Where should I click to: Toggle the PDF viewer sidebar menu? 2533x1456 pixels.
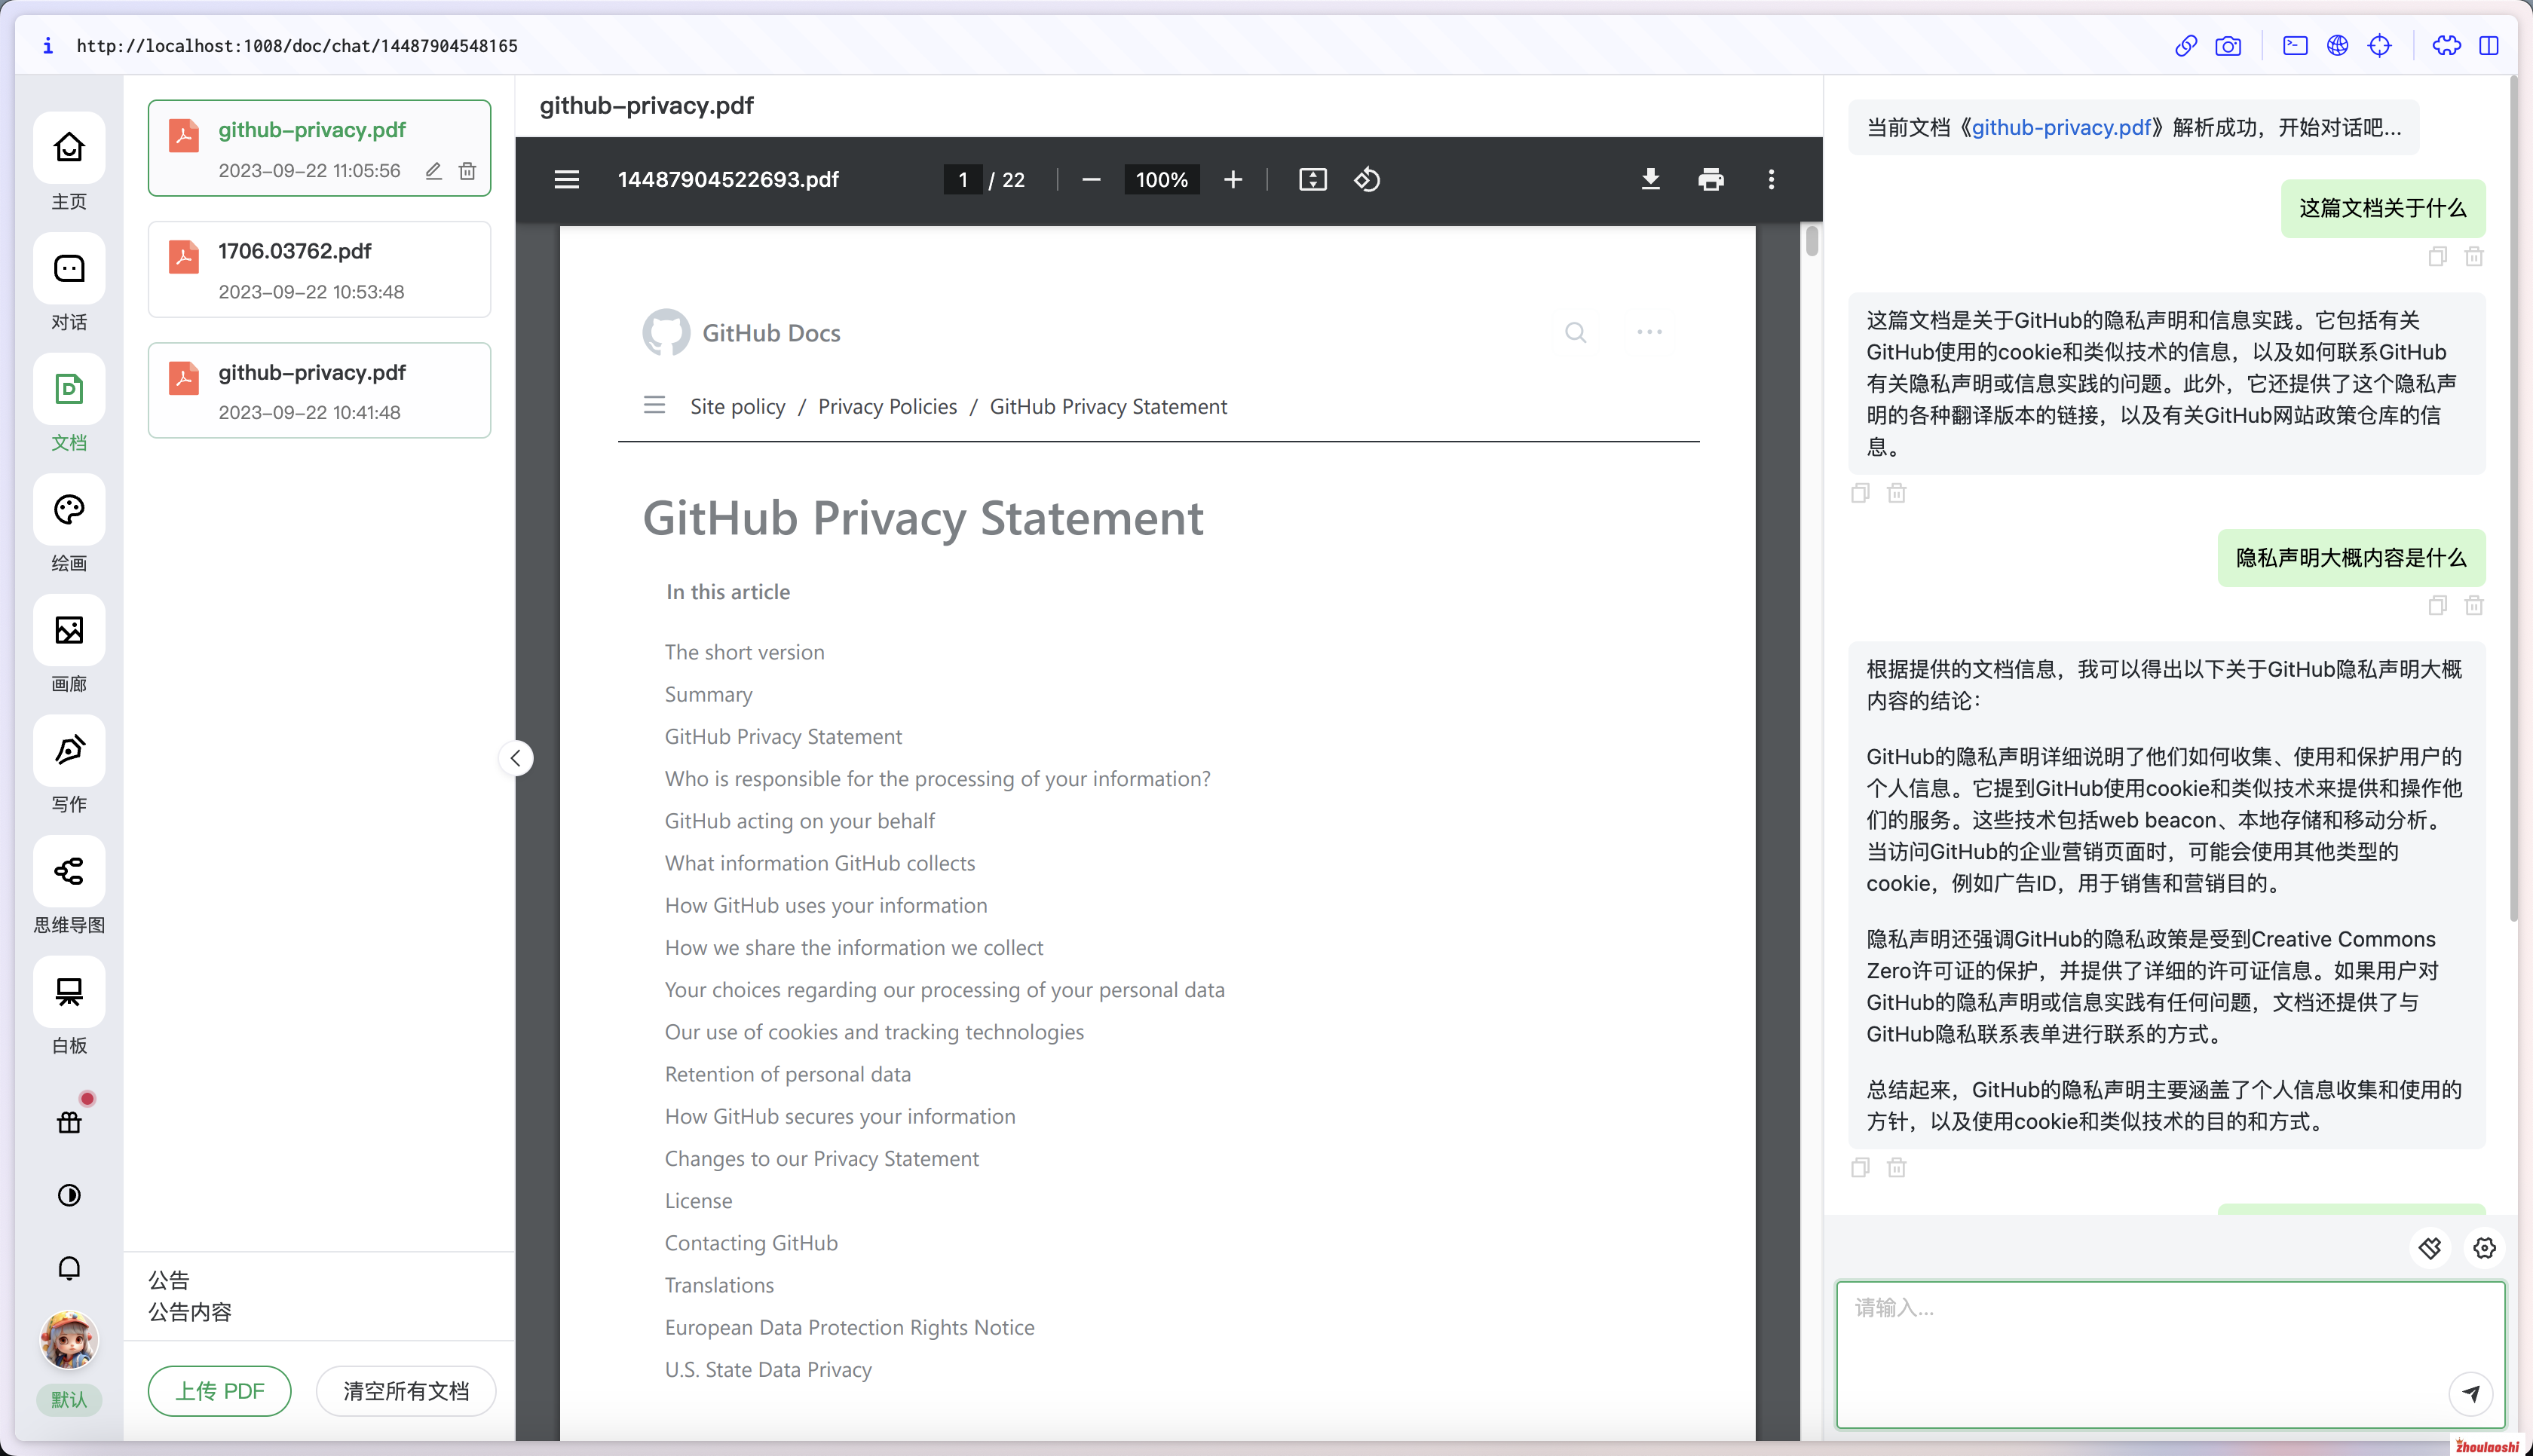click(x=567, y=180)
